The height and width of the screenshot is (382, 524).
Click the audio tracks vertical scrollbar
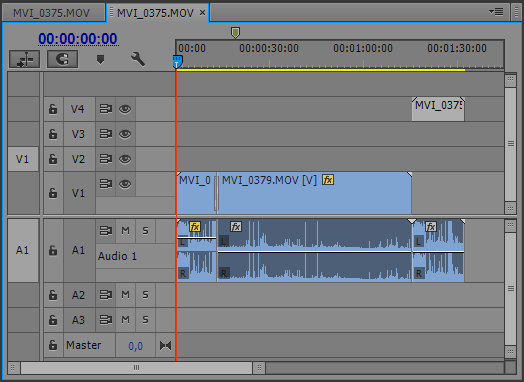(510, 288)
